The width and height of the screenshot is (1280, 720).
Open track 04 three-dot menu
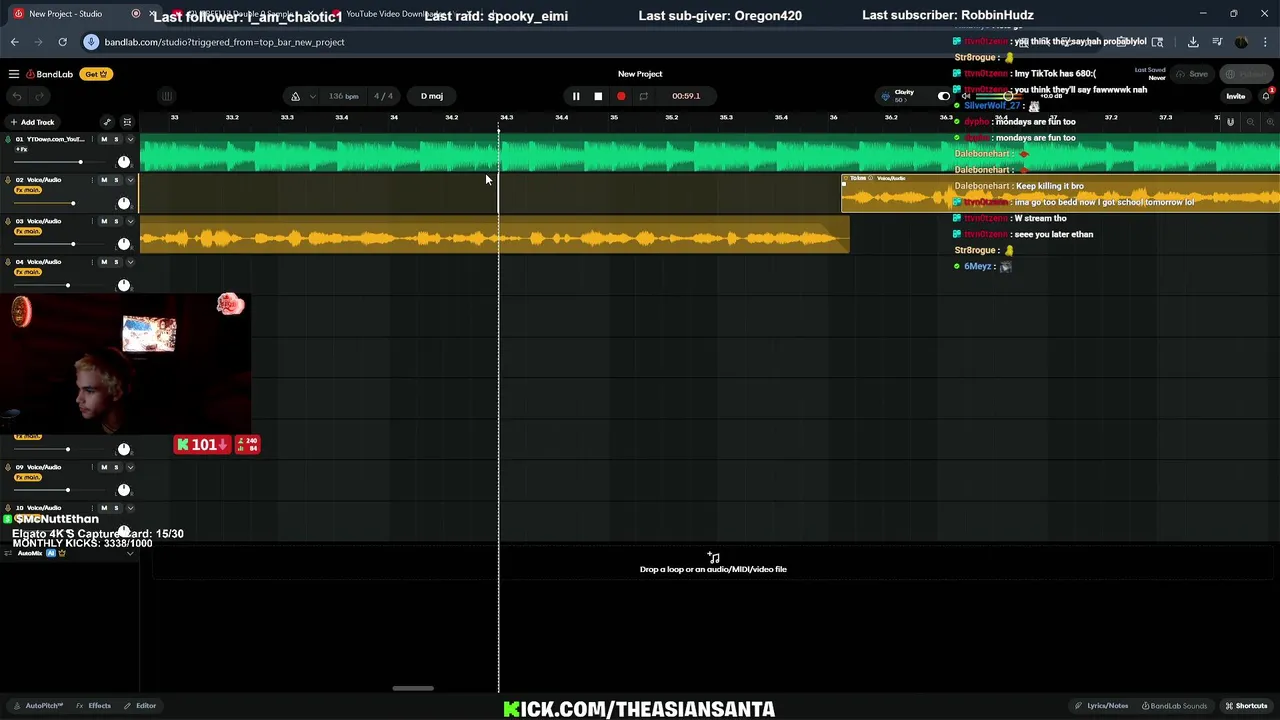point(92,262)
